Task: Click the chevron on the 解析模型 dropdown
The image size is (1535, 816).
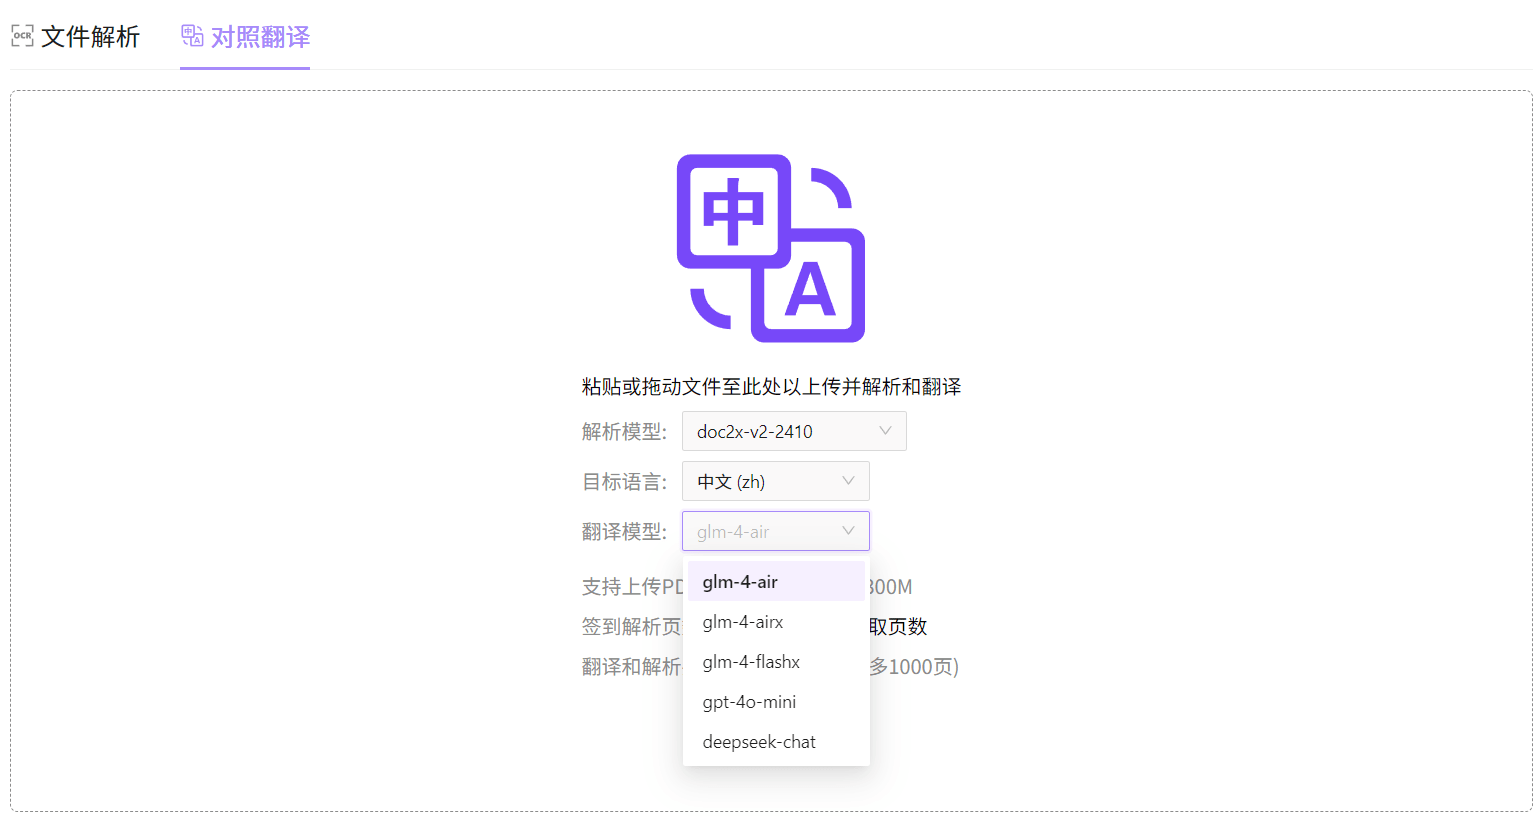Action: (x=885, y=431)
